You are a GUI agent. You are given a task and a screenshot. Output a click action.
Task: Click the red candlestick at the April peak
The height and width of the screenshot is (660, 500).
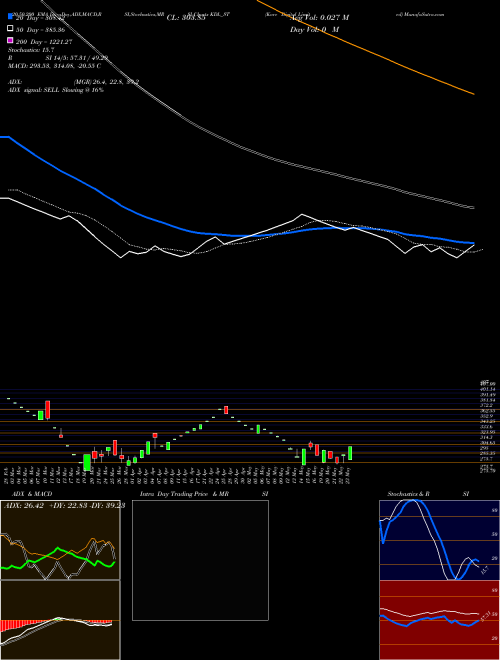point(226,410)
